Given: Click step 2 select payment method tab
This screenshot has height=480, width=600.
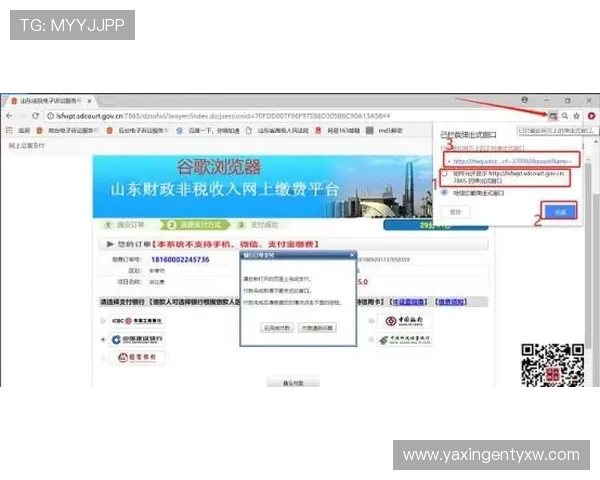Looking at the screenshot, I should click(195, 225).
